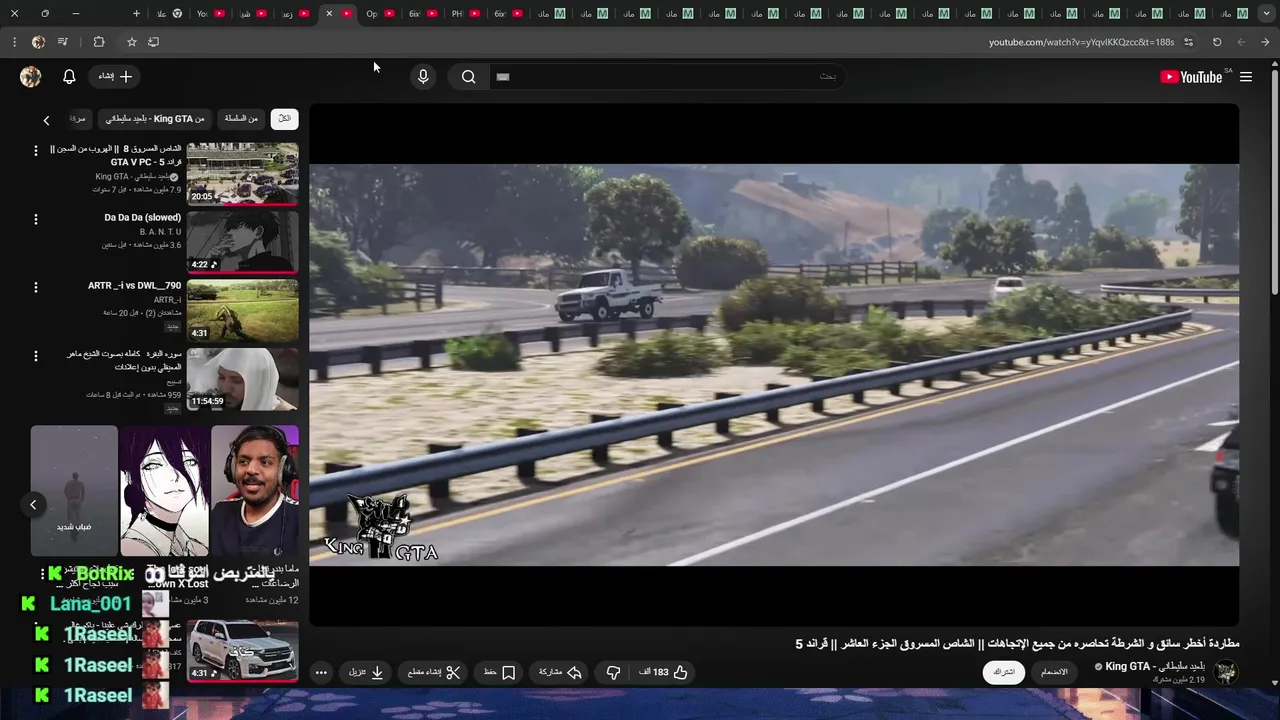The height and width of the screenshot is (720, 1280).
Task: Click the مشاركة share button
Action: click(x=560, y=672)
